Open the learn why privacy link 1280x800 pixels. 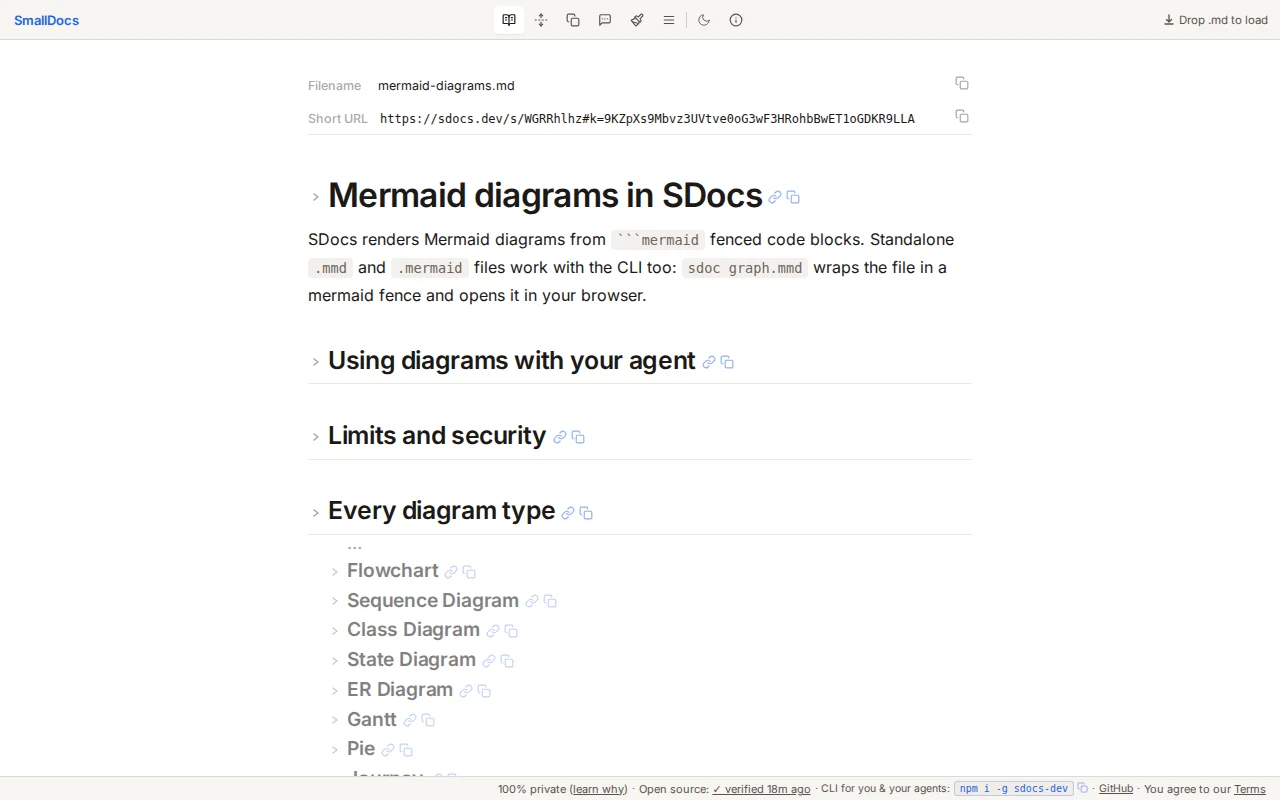(599, 789)
